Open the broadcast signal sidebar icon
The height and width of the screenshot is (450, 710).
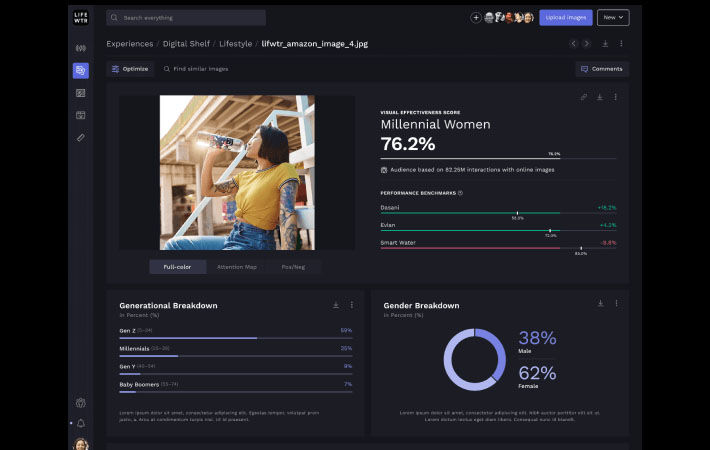coord(81,48)
